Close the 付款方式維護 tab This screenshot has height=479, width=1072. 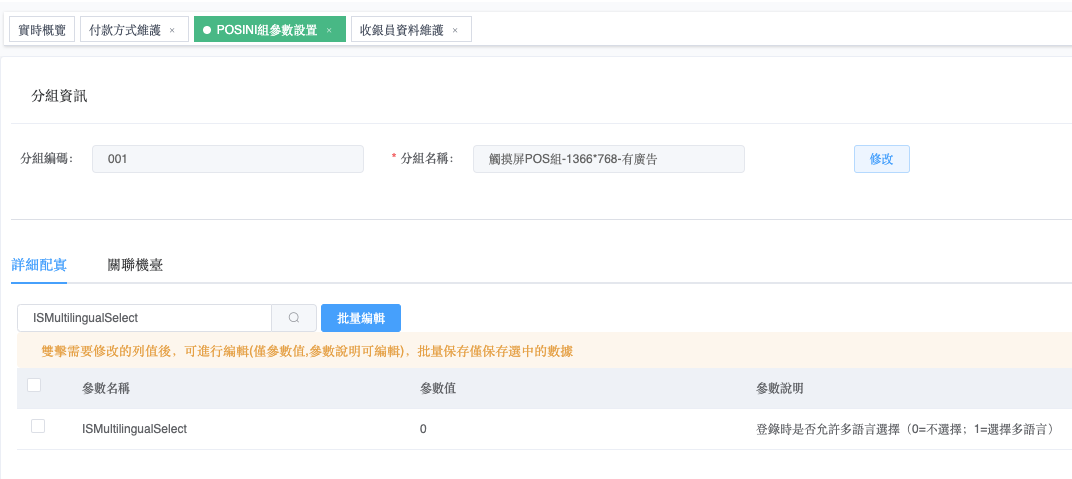coord(172,30)
